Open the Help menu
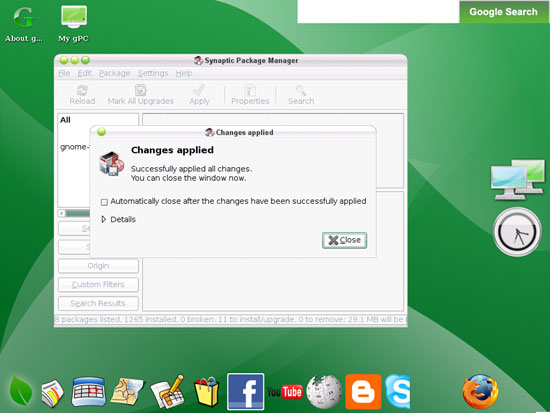 [x=184, y=73]
